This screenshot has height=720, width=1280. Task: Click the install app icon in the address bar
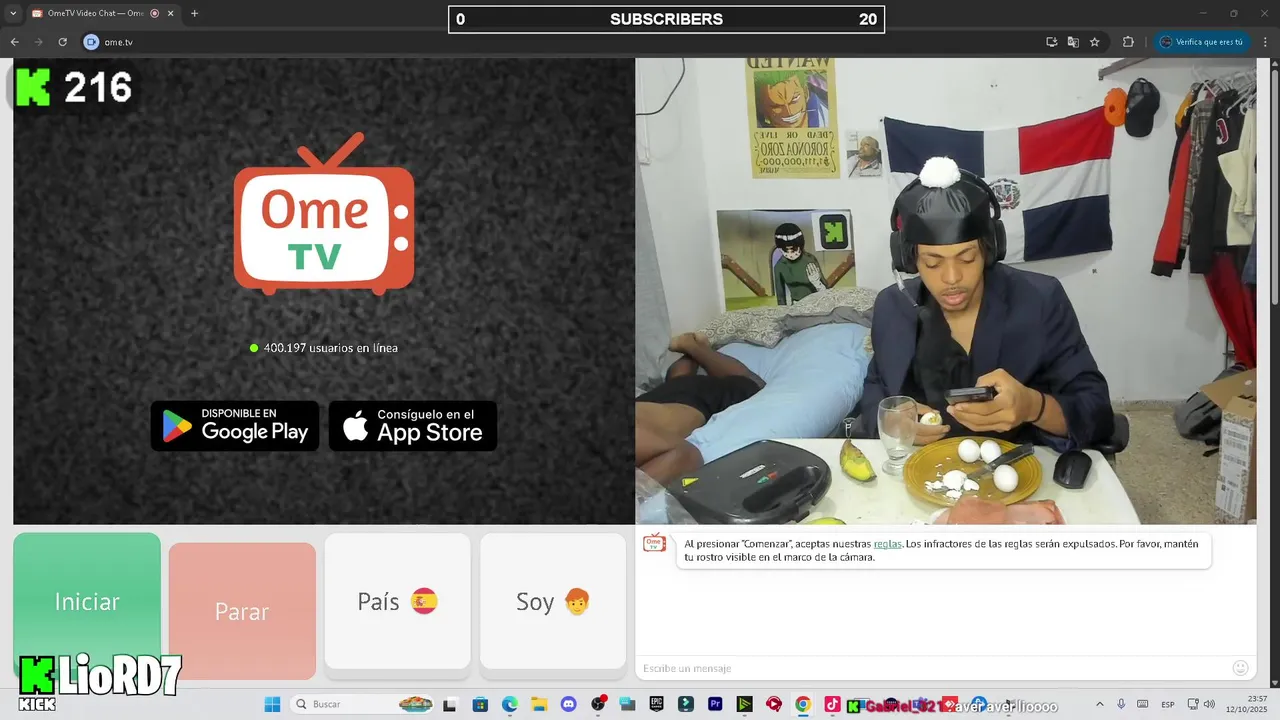click(x=1051, y=42)
